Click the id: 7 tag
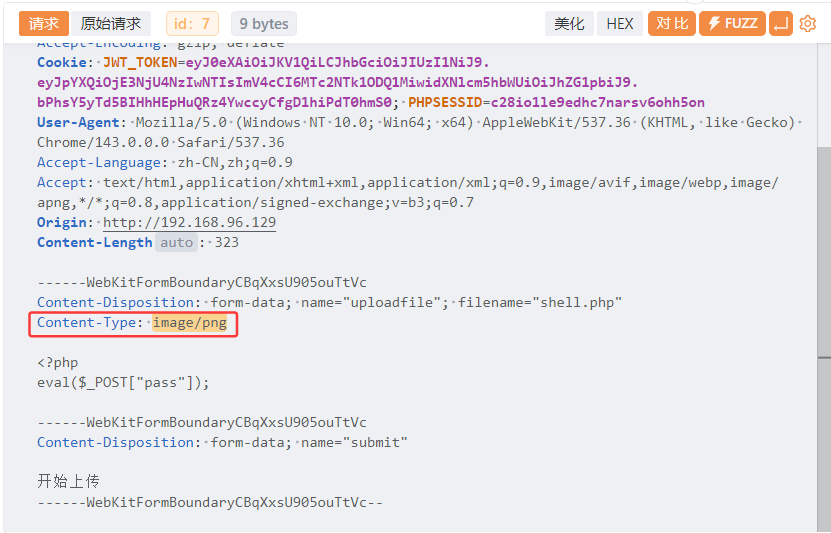The height and width of the screenshot is (533, 831). (192, 23)
